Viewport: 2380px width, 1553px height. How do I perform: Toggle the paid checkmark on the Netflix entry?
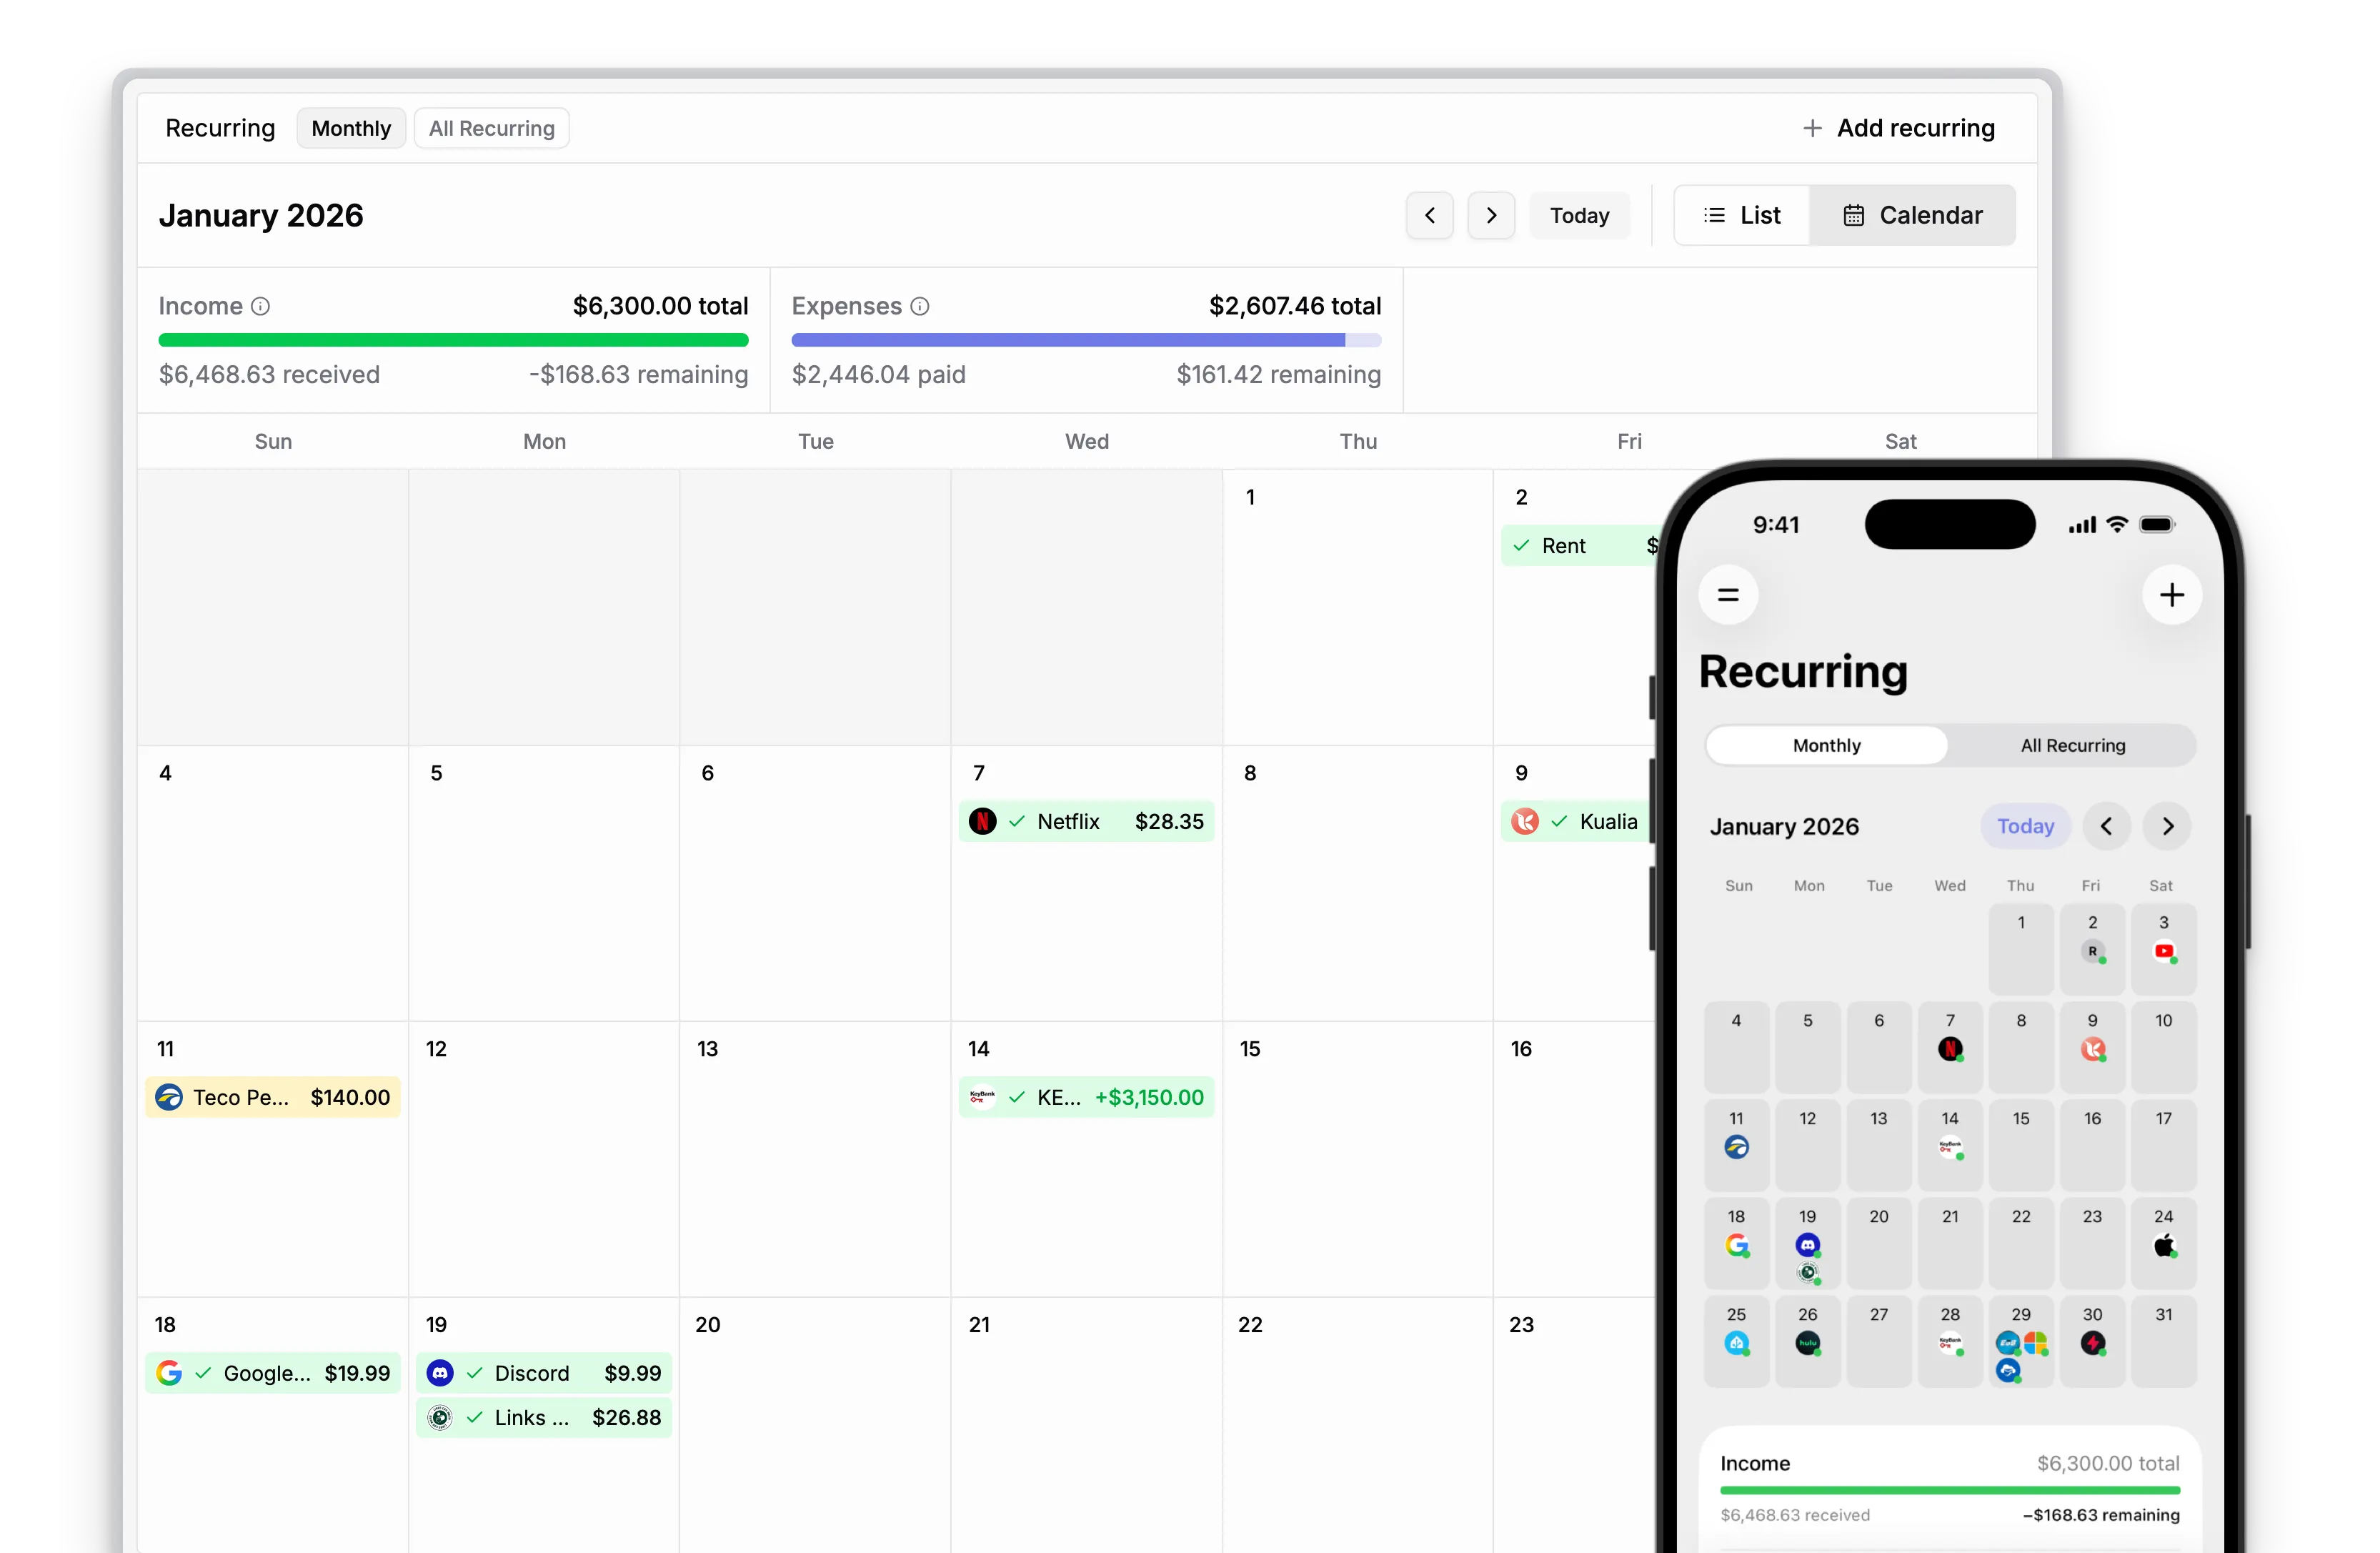pos(1016,821)
